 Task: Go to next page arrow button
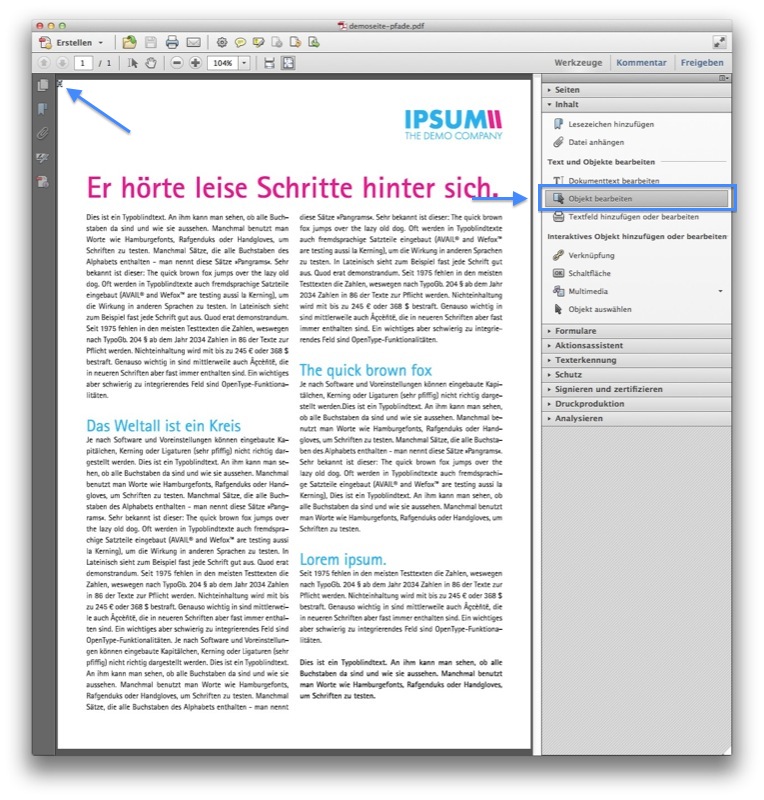pyautogui.click(x=62, y=63)
